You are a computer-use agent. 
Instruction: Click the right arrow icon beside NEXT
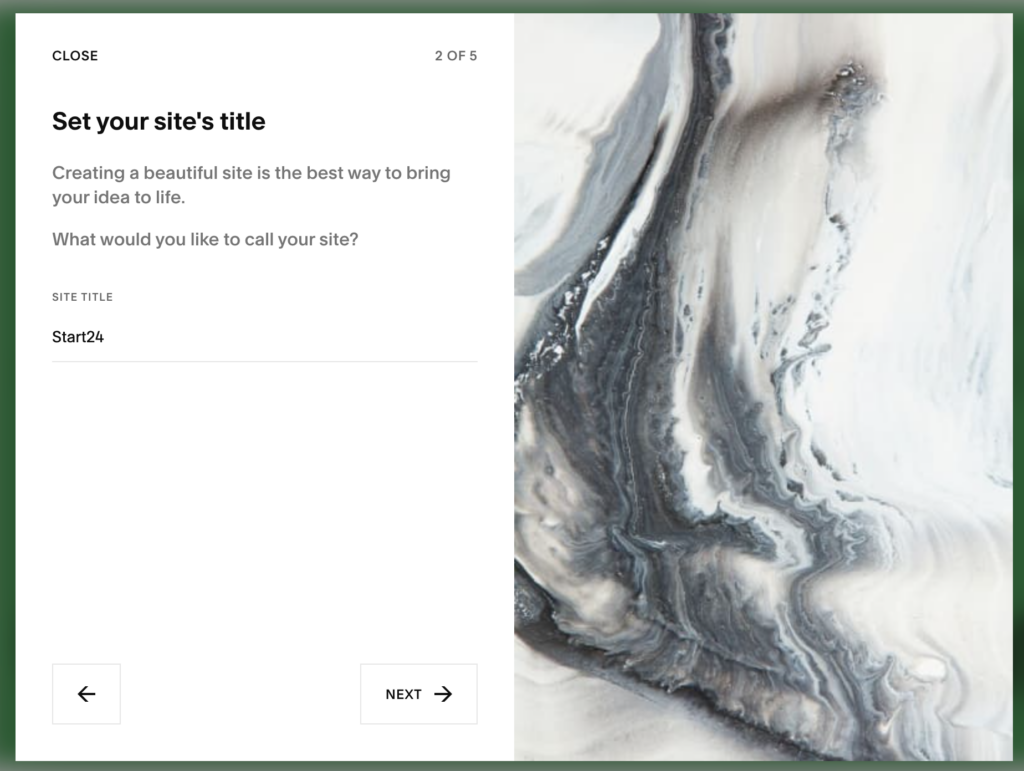[443, 693]
